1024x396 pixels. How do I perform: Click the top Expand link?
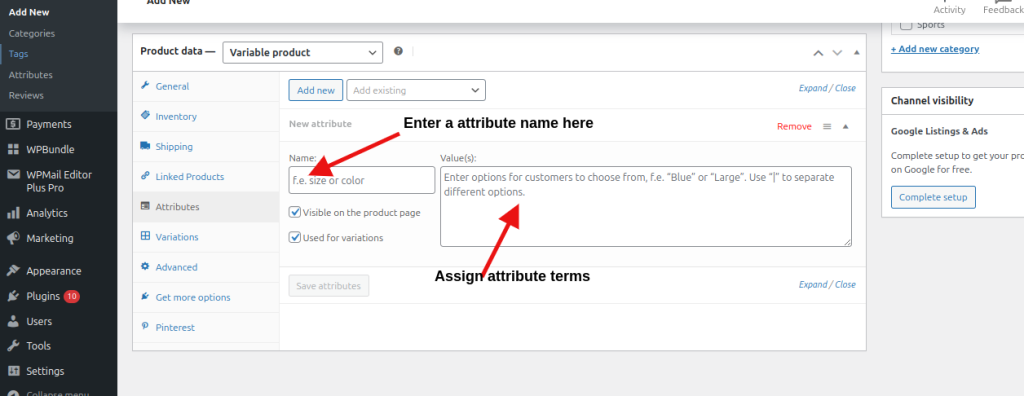813,88
